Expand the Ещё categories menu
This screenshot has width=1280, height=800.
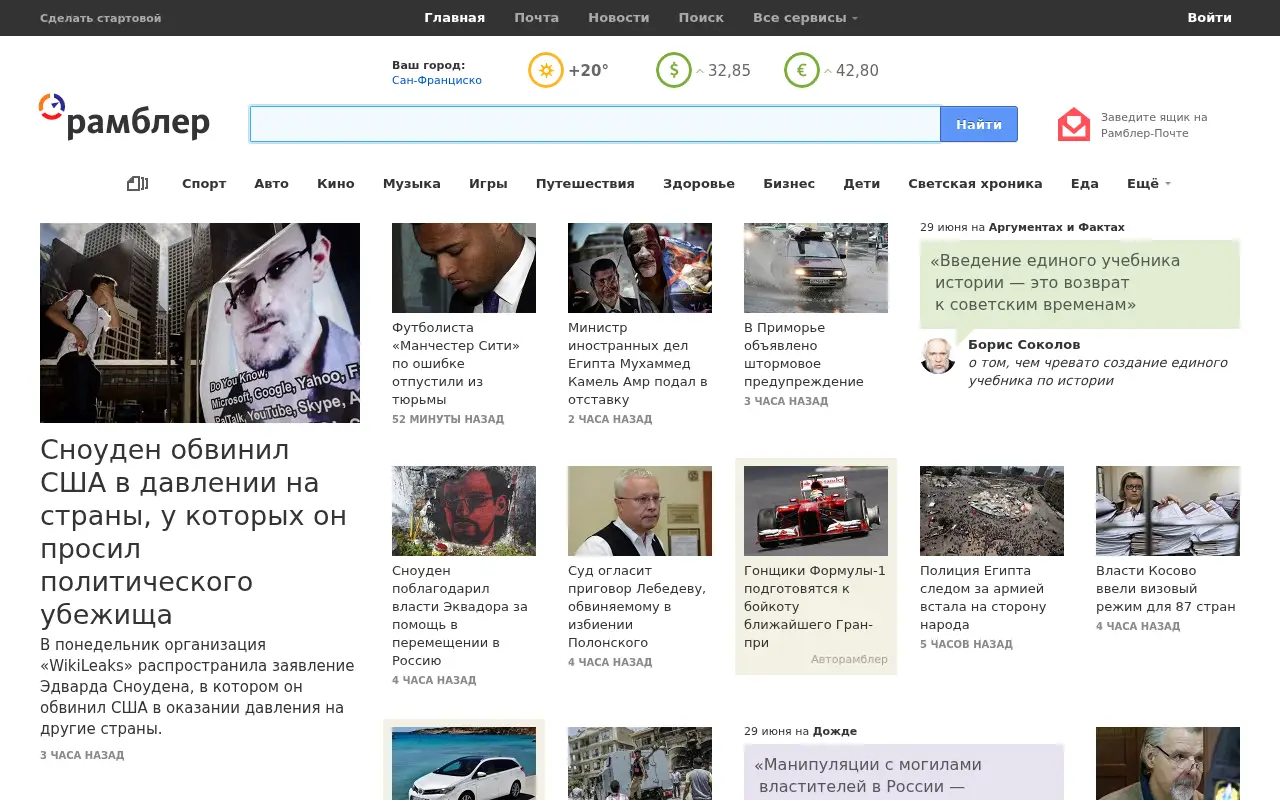point(1148,183)
